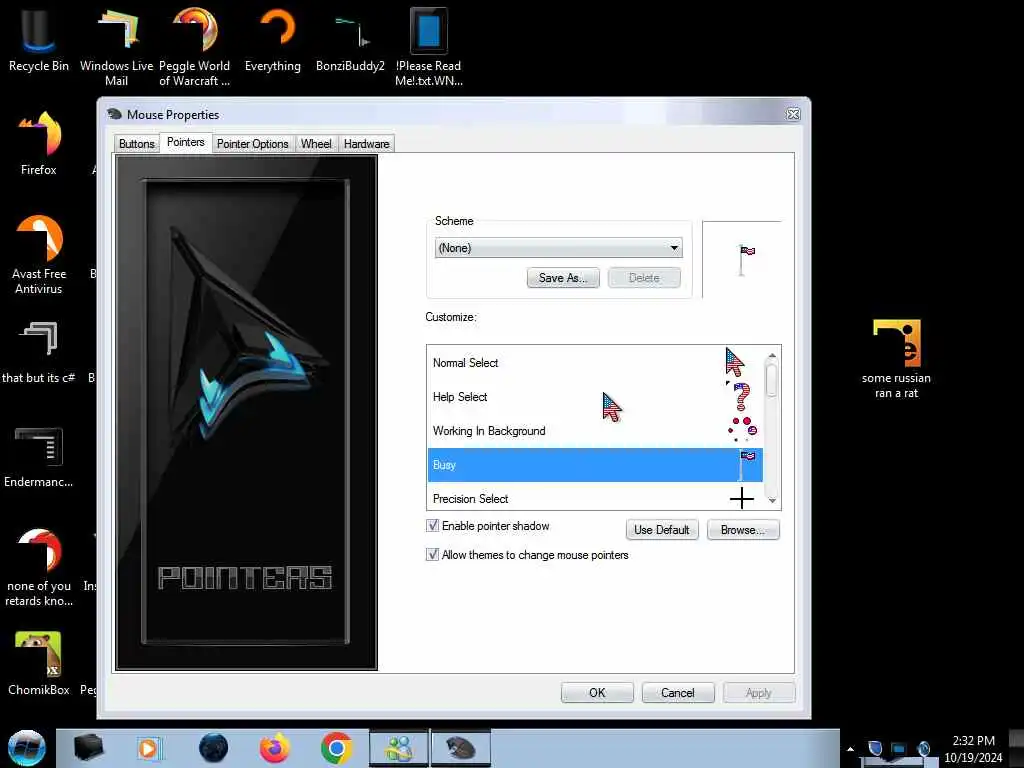This screenshot has width=1024, height=768.
Task: Click the Use Default button
Action: (662, 530)
